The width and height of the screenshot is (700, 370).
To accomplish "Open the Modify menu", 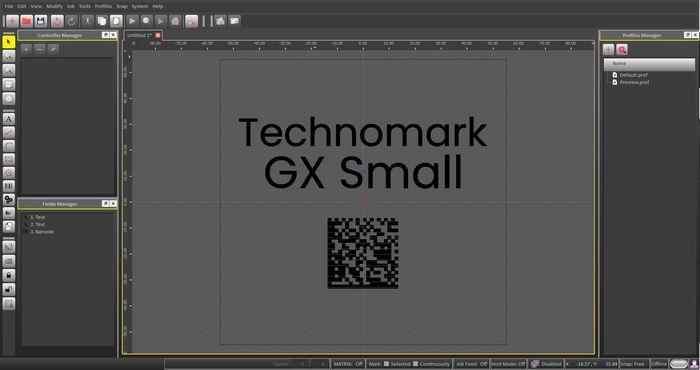I will 54,6.
